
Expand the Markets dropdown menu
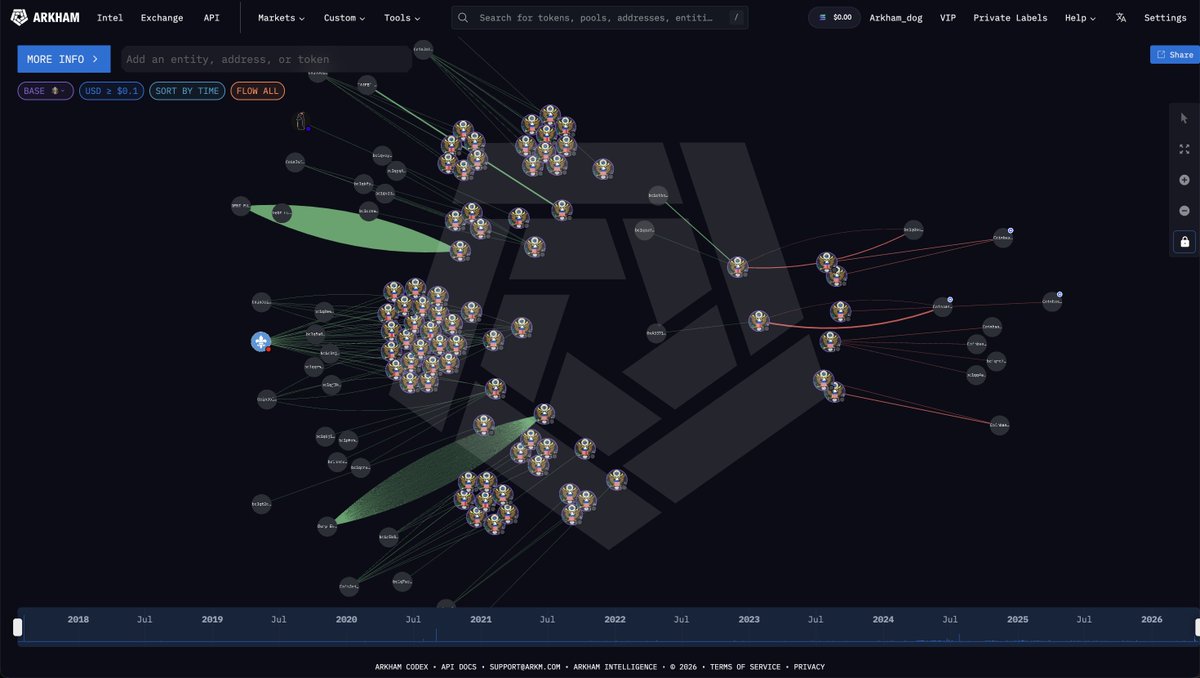click(x=281, y=18)
